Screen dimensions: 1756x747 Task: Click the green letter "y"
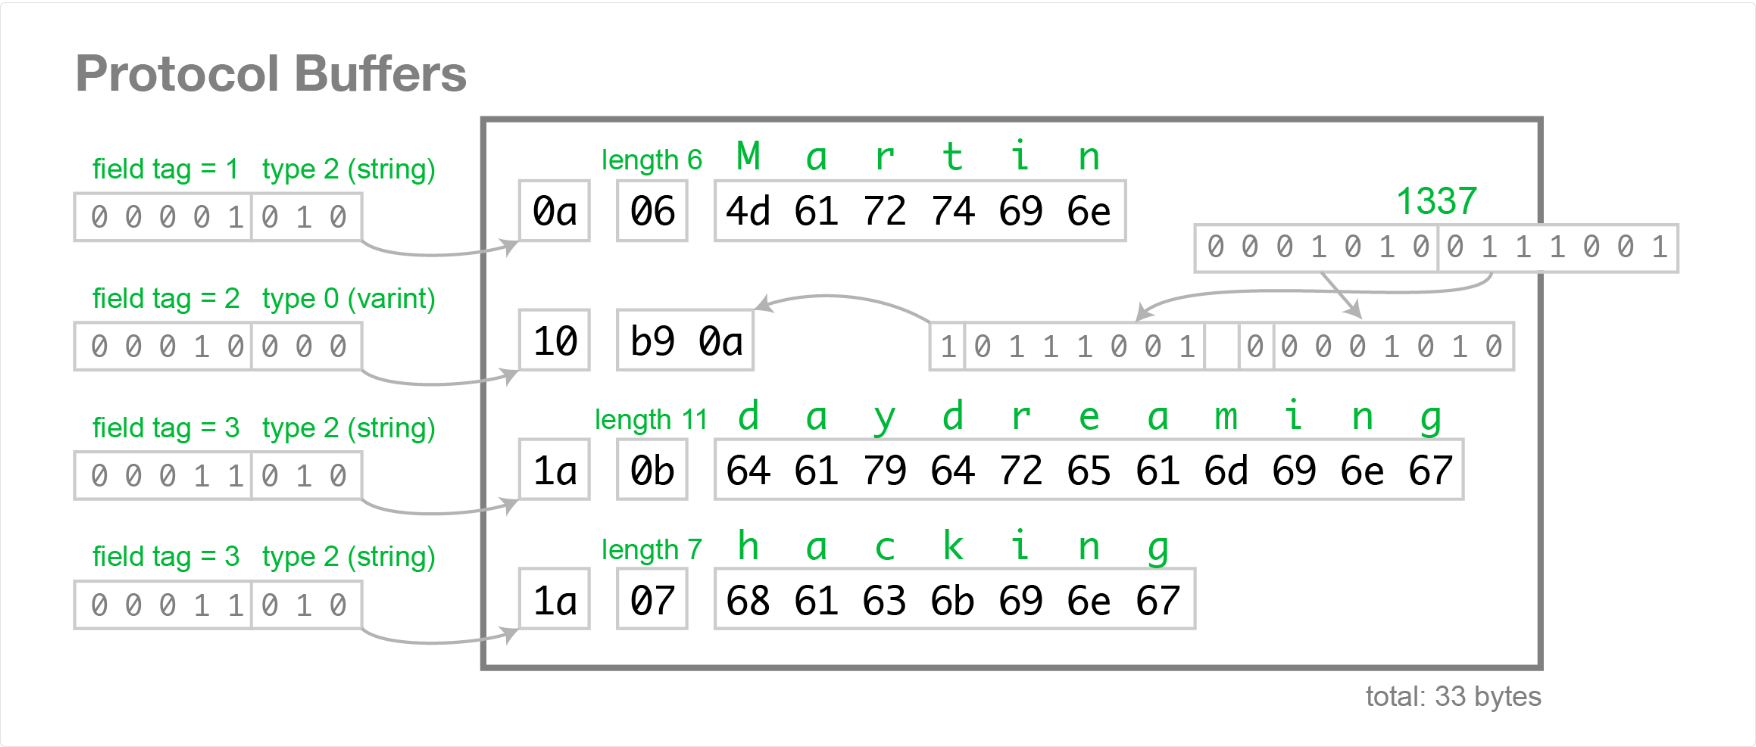point(884,418)
